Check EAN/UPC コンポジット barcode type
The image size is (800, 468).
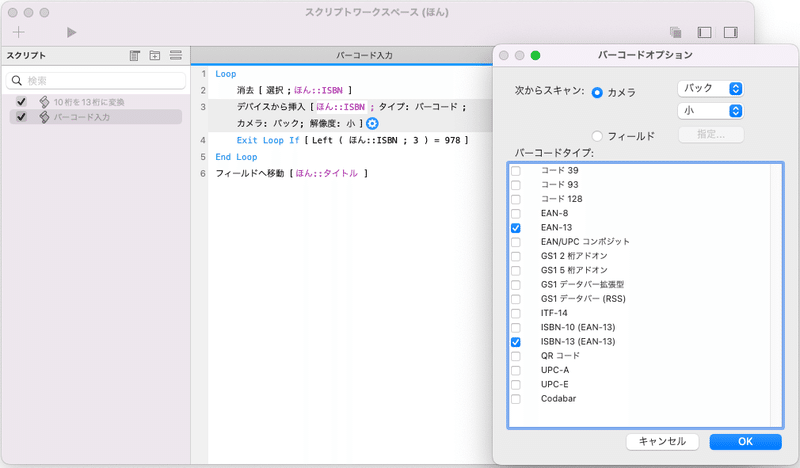coord(516,242)
